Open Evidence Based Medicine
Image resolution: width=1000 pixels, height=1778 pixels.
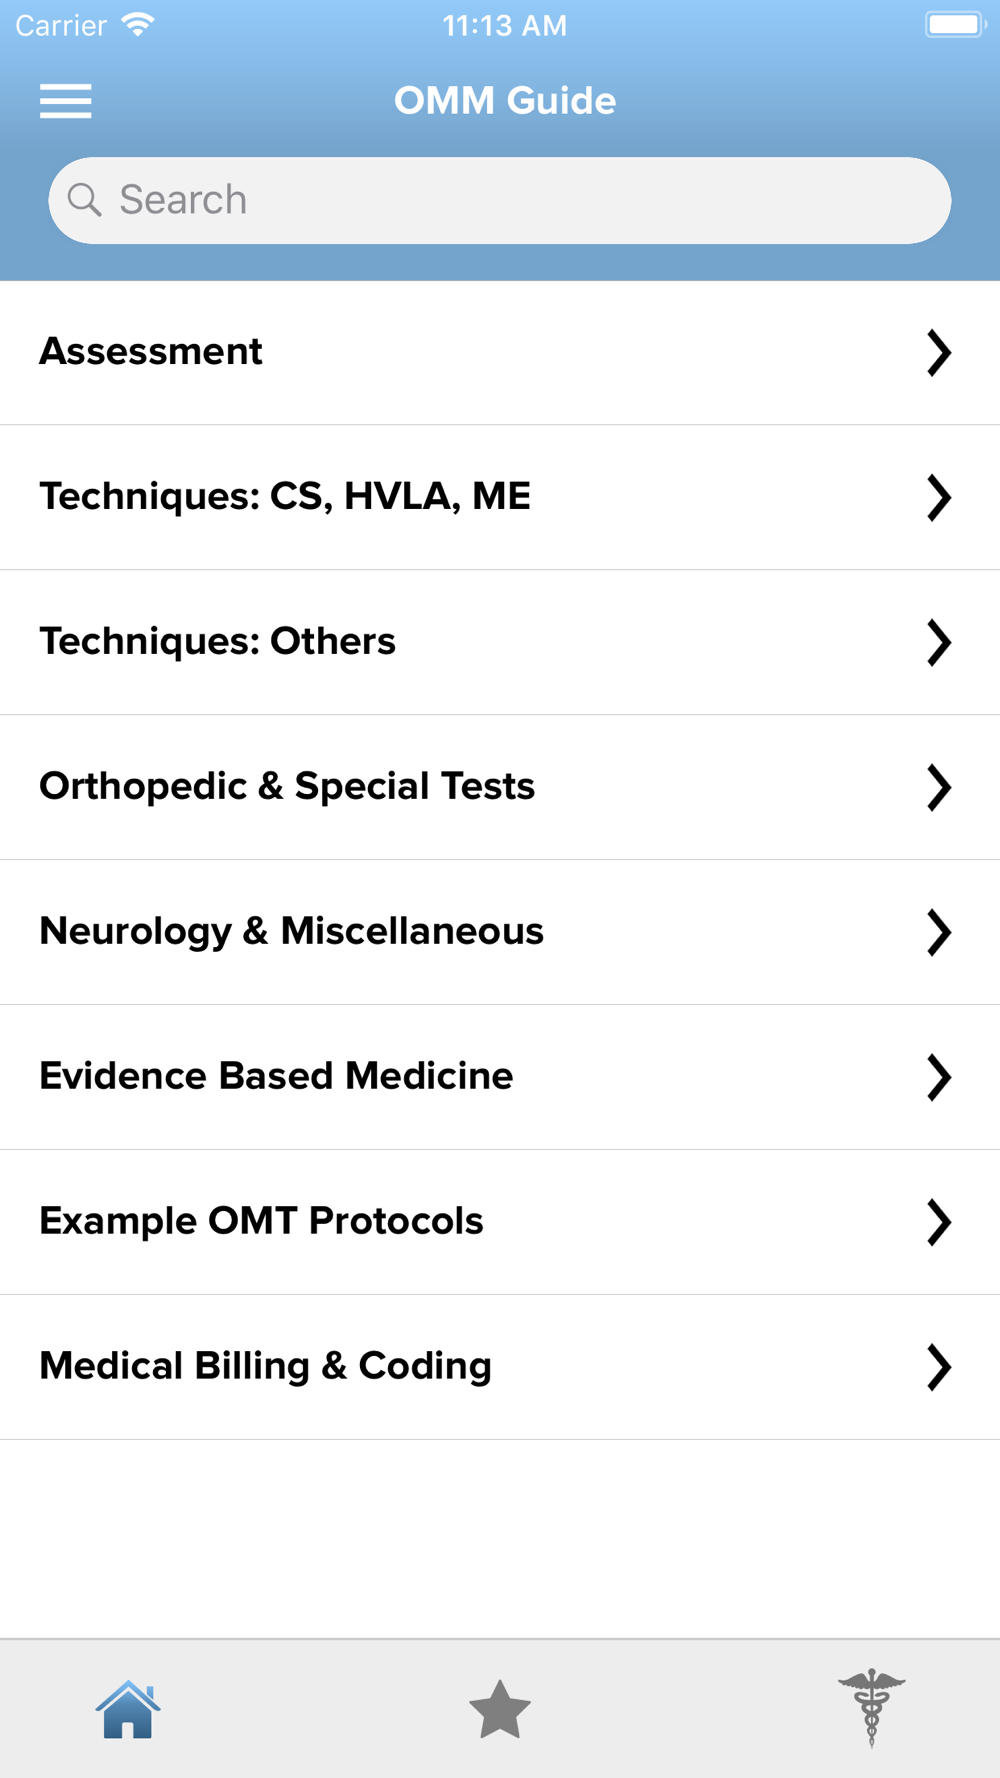276,1077
